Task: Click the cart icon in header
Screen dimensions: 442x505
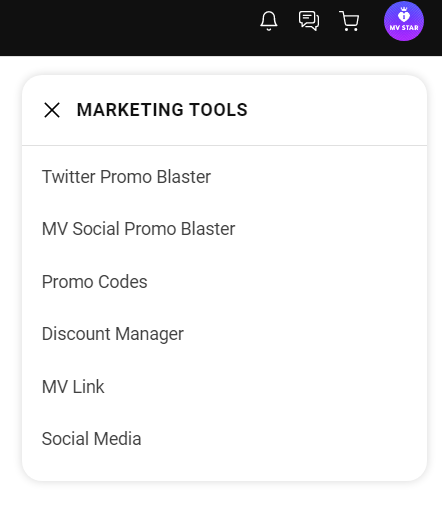Action: (x=349, y=21)
